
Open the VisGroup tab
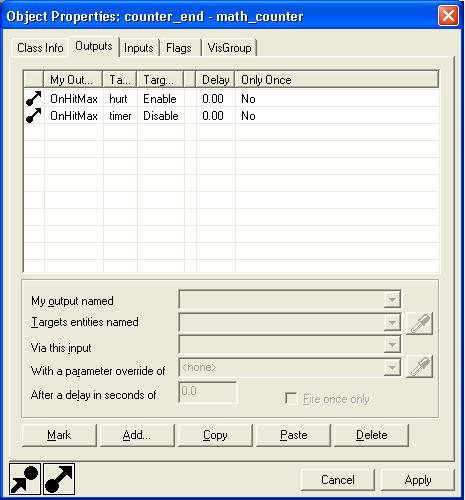click(229, 48)
